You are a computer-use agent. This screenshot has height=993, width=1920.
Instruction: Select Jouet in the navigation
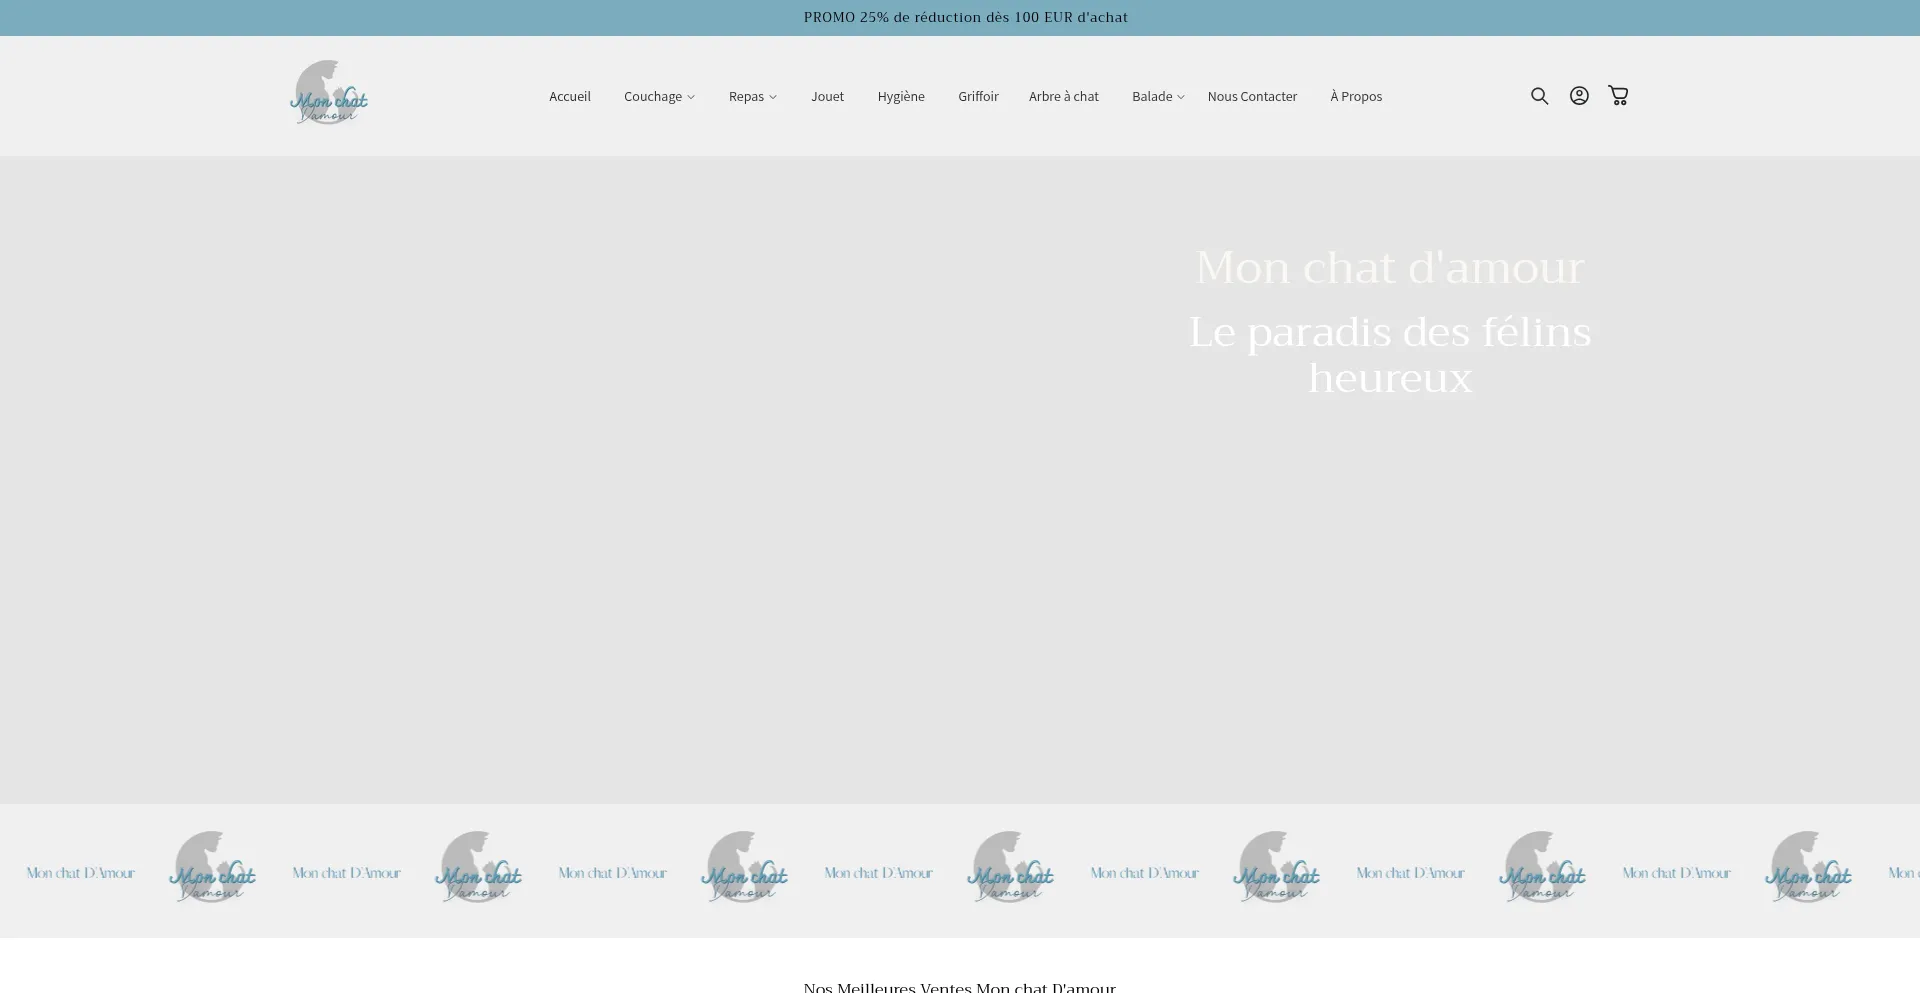click(x=827, y=96)
